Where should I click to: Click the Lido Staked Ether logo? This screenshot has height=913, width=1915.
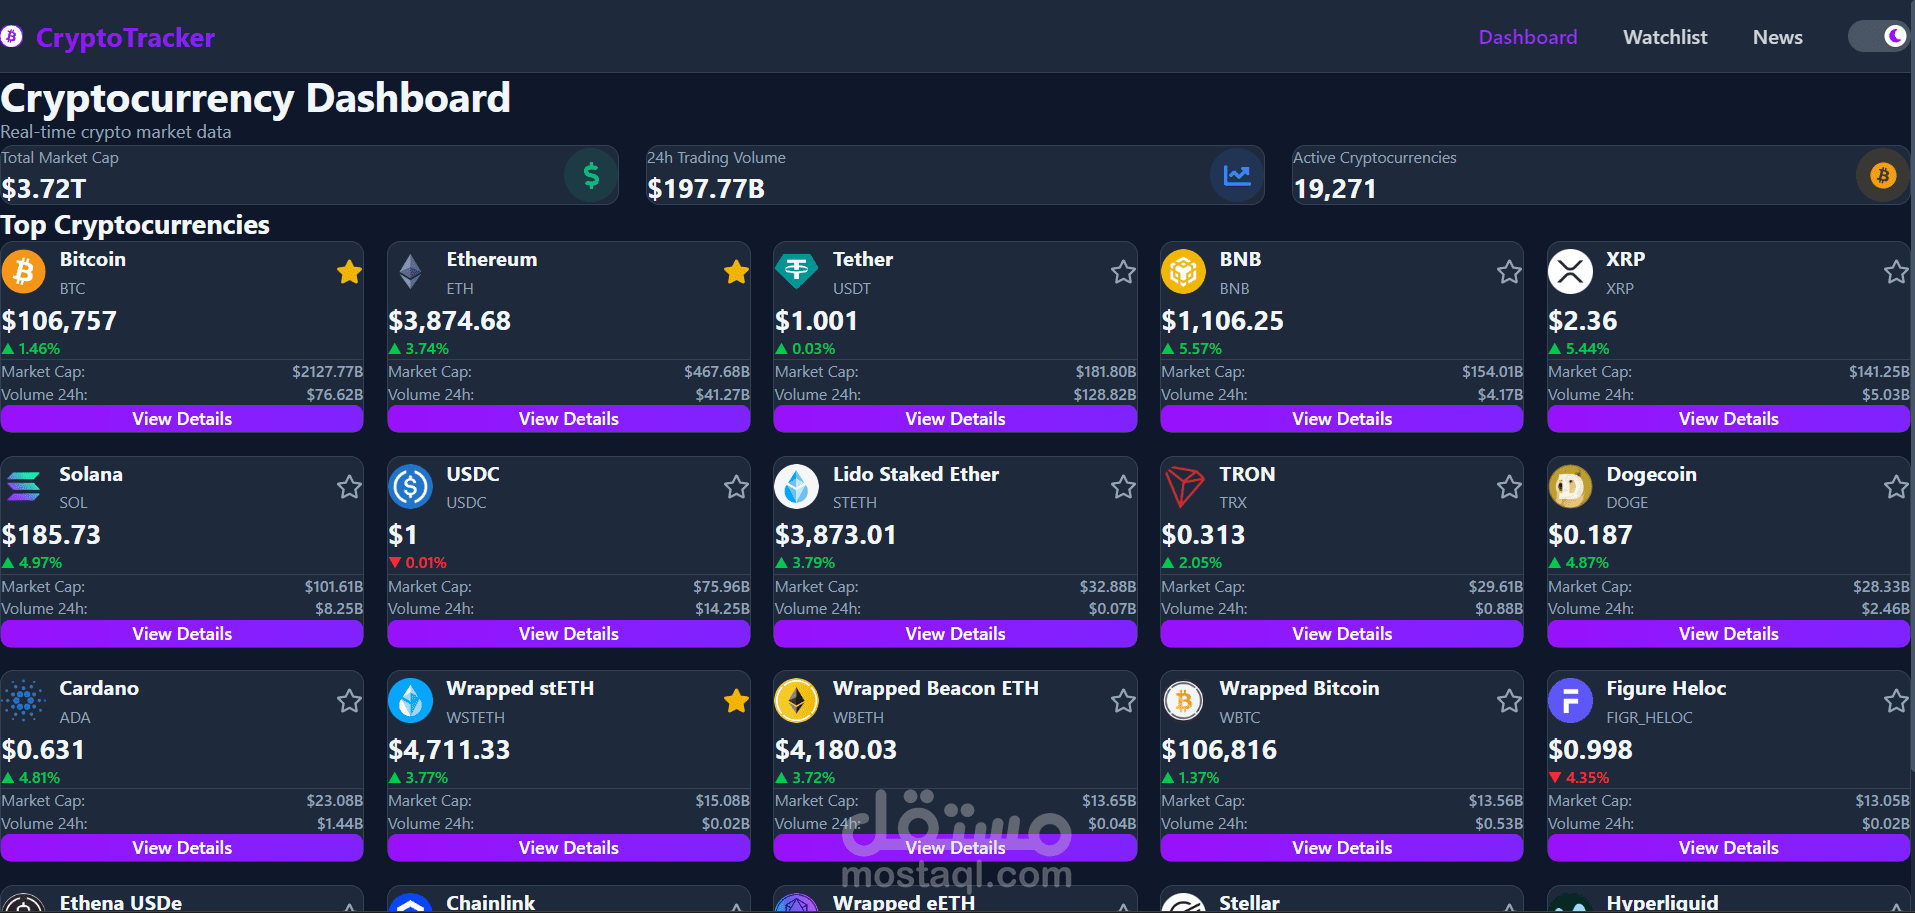coord(797,486)
